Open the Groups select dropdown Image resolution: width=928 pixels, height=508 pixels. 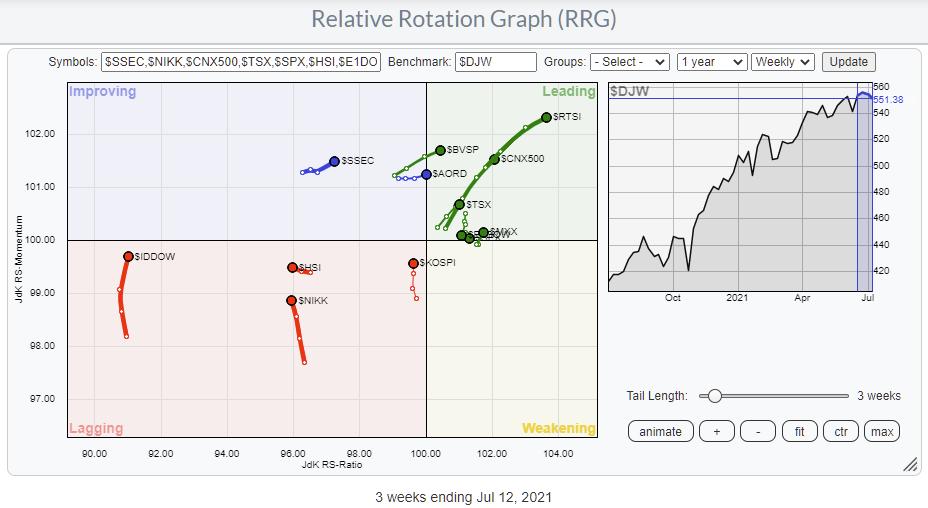click(629, 62)
